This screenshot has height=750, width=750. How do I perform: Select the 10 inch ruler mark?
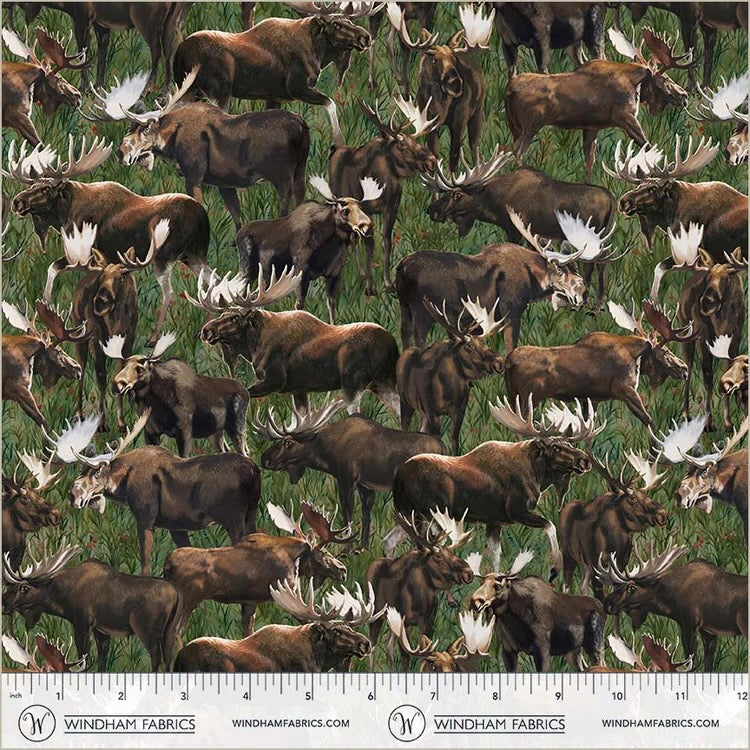(618, 695)
